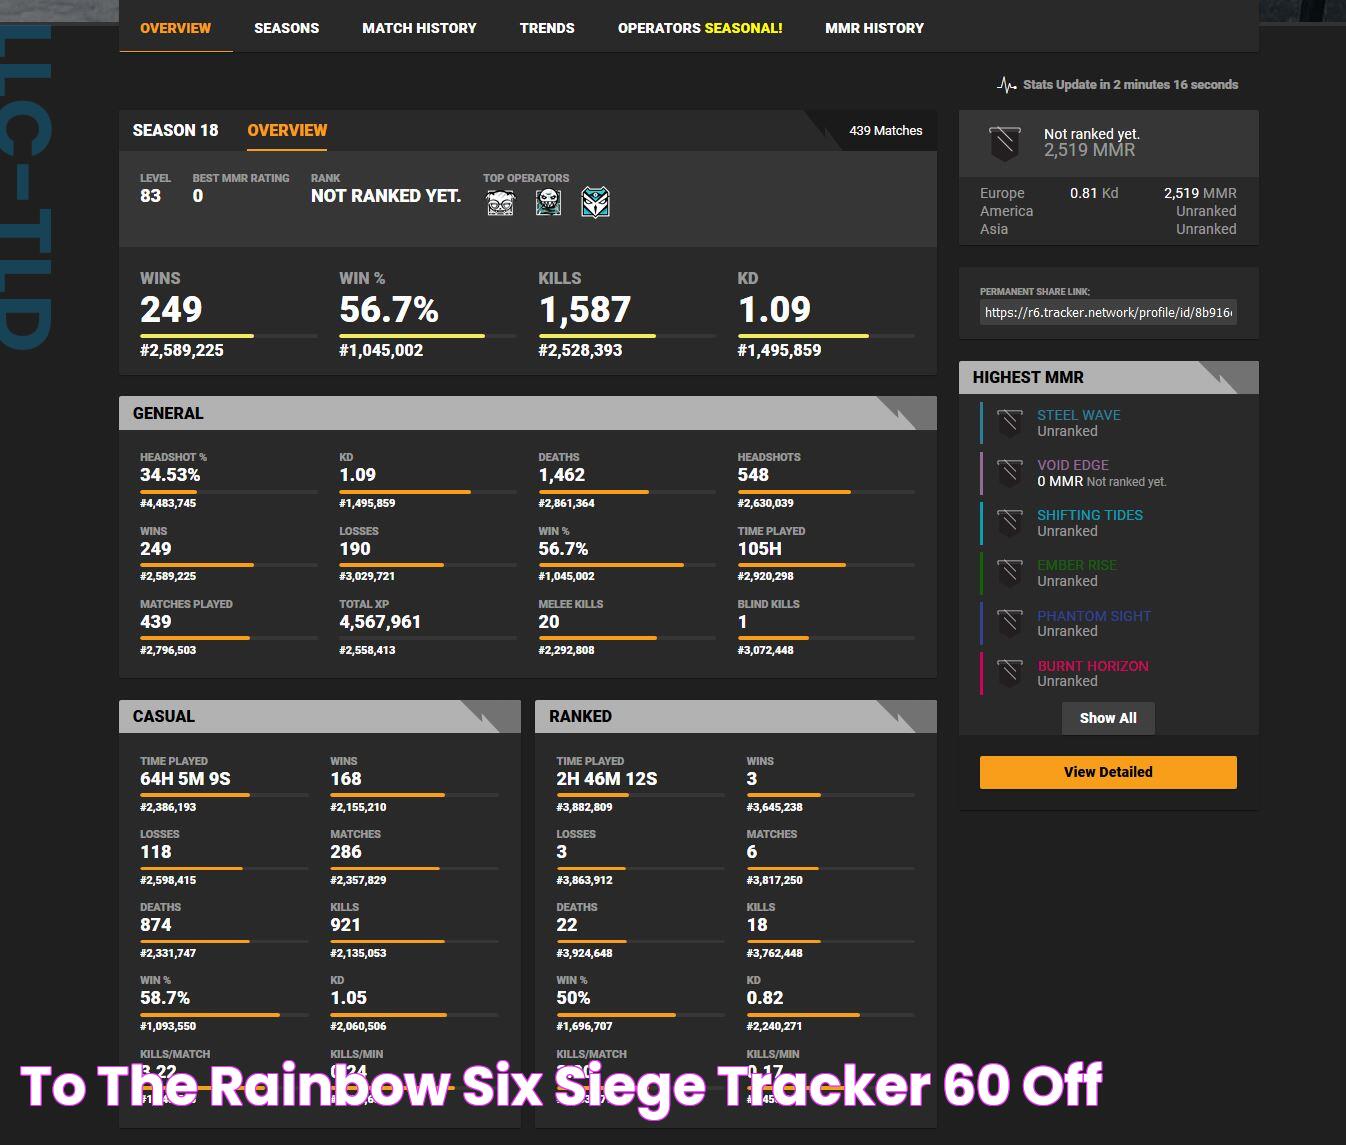Viewport: 1346px width, 1145px height.
Task: Click the orange View Detailed button
Action: point(1108,772)
